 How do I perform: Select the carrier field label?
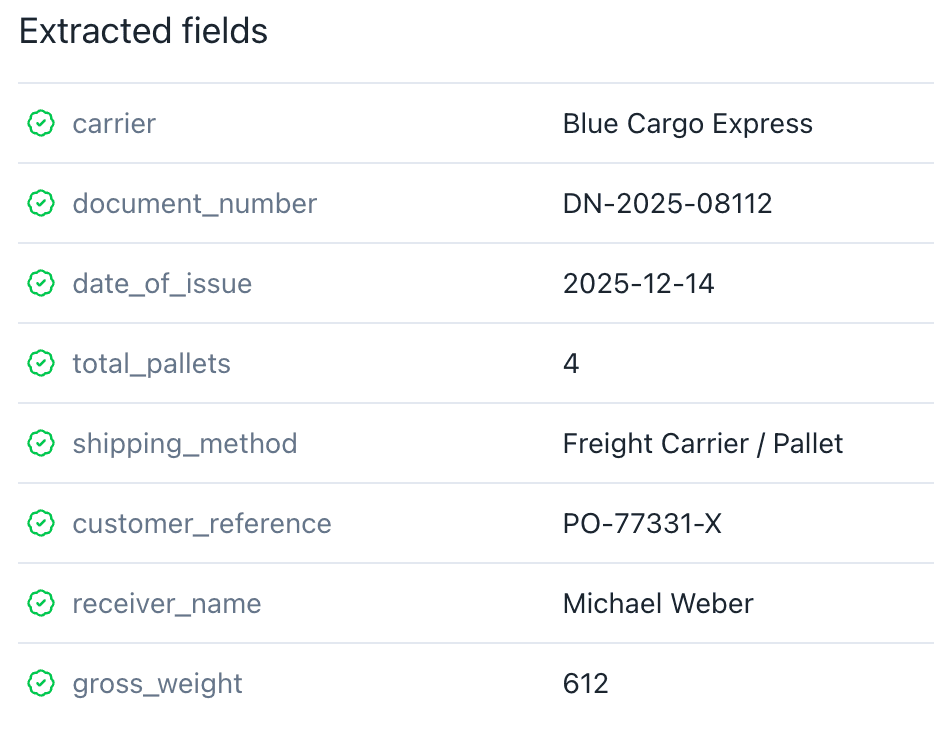(x=114, y=124)
